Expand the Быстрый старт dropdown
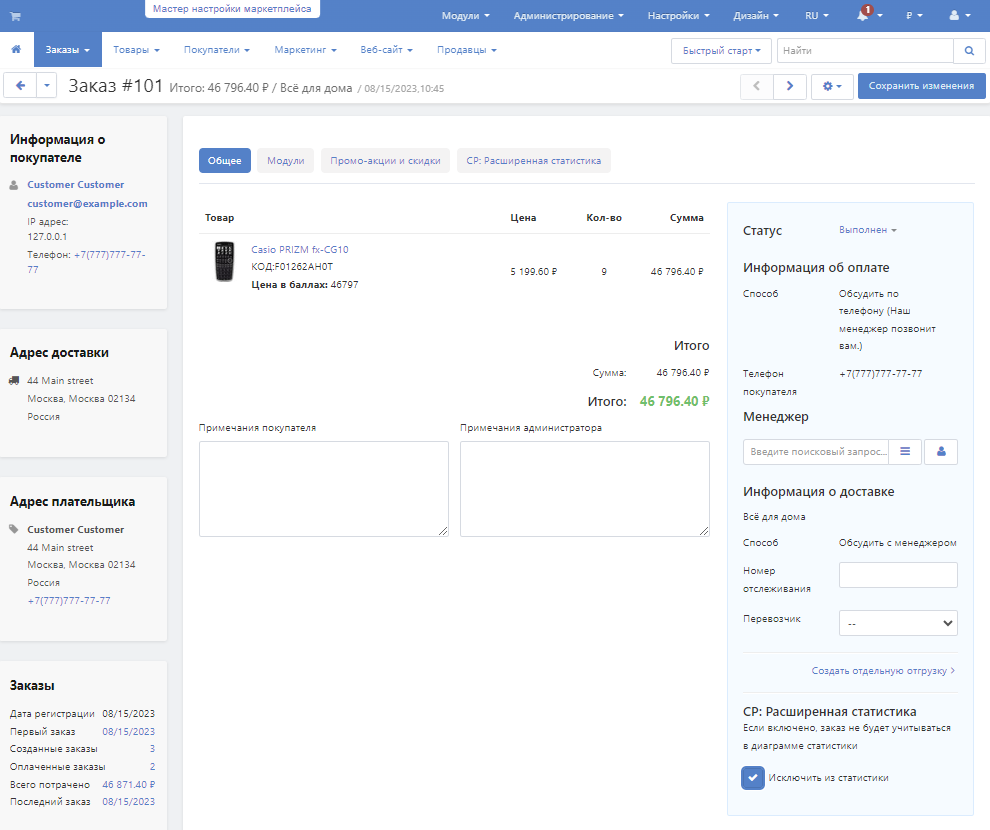This screenshot has width=990, height=830. point(721,50)
